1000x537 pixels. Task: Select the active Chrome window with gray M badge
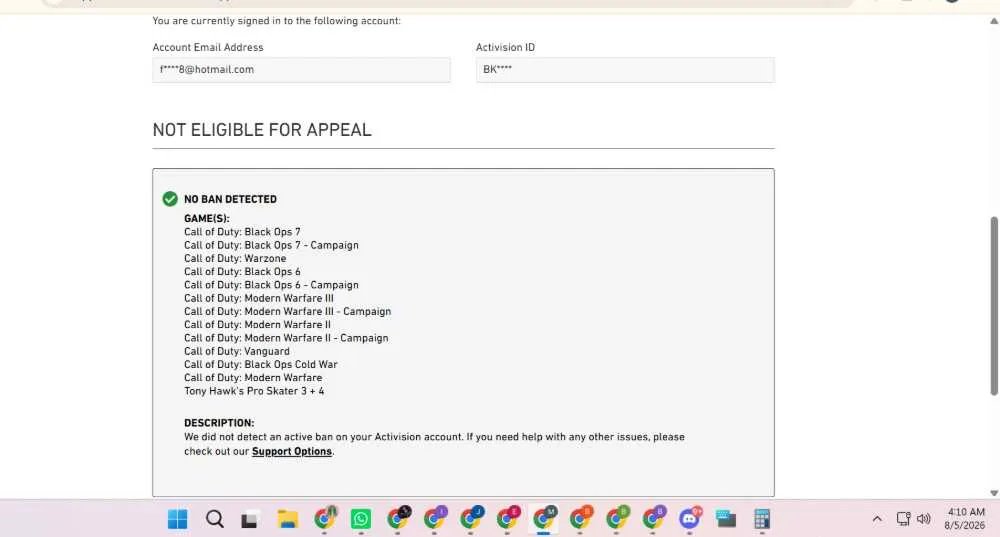(544, 519)
